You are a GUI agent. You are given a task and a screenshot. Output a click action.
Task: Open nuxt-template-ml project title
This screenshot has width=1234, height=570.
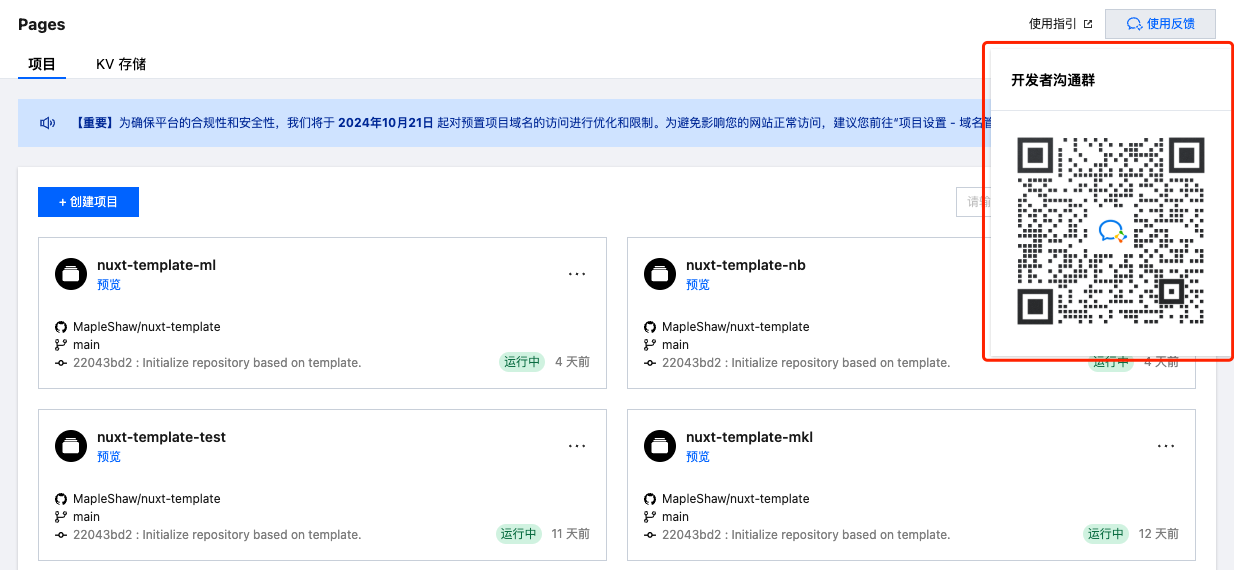[x=156, y=265]
